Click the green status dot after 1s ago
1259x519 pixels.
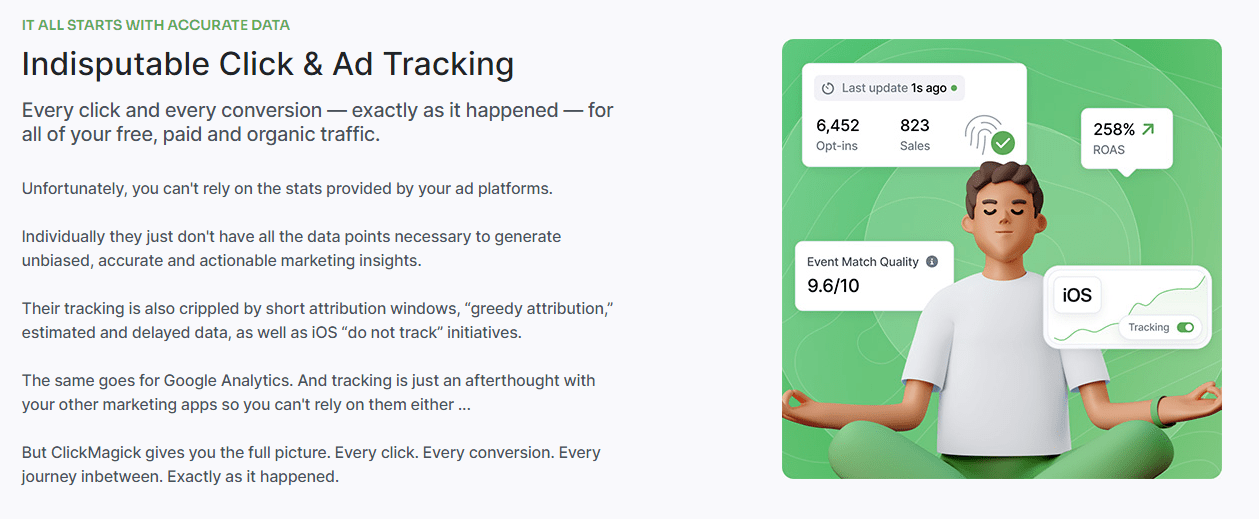click(x=954, y=88)
